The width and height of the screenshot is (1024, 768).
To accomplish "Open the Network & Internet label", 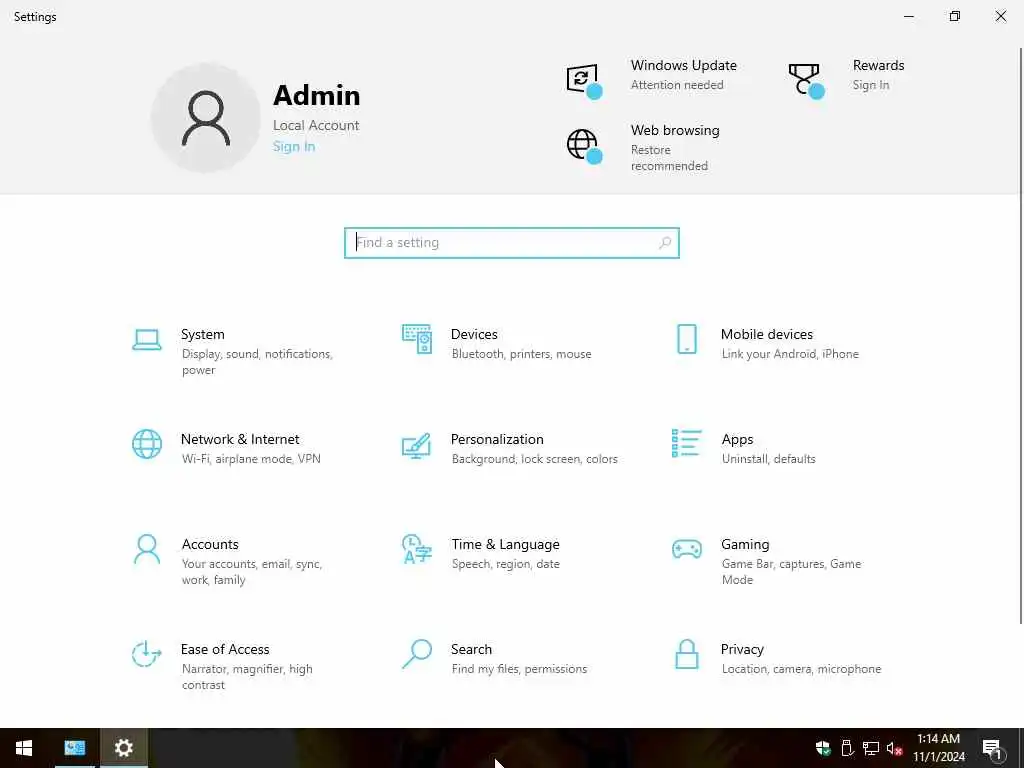I will [x=240, y=439].
